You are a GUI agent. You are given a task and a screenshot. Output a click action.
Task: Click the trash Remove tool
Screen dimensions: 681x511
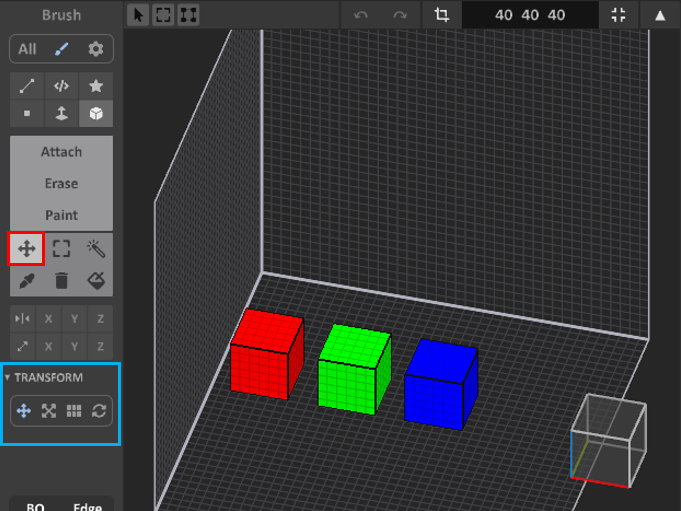point(61,280)
